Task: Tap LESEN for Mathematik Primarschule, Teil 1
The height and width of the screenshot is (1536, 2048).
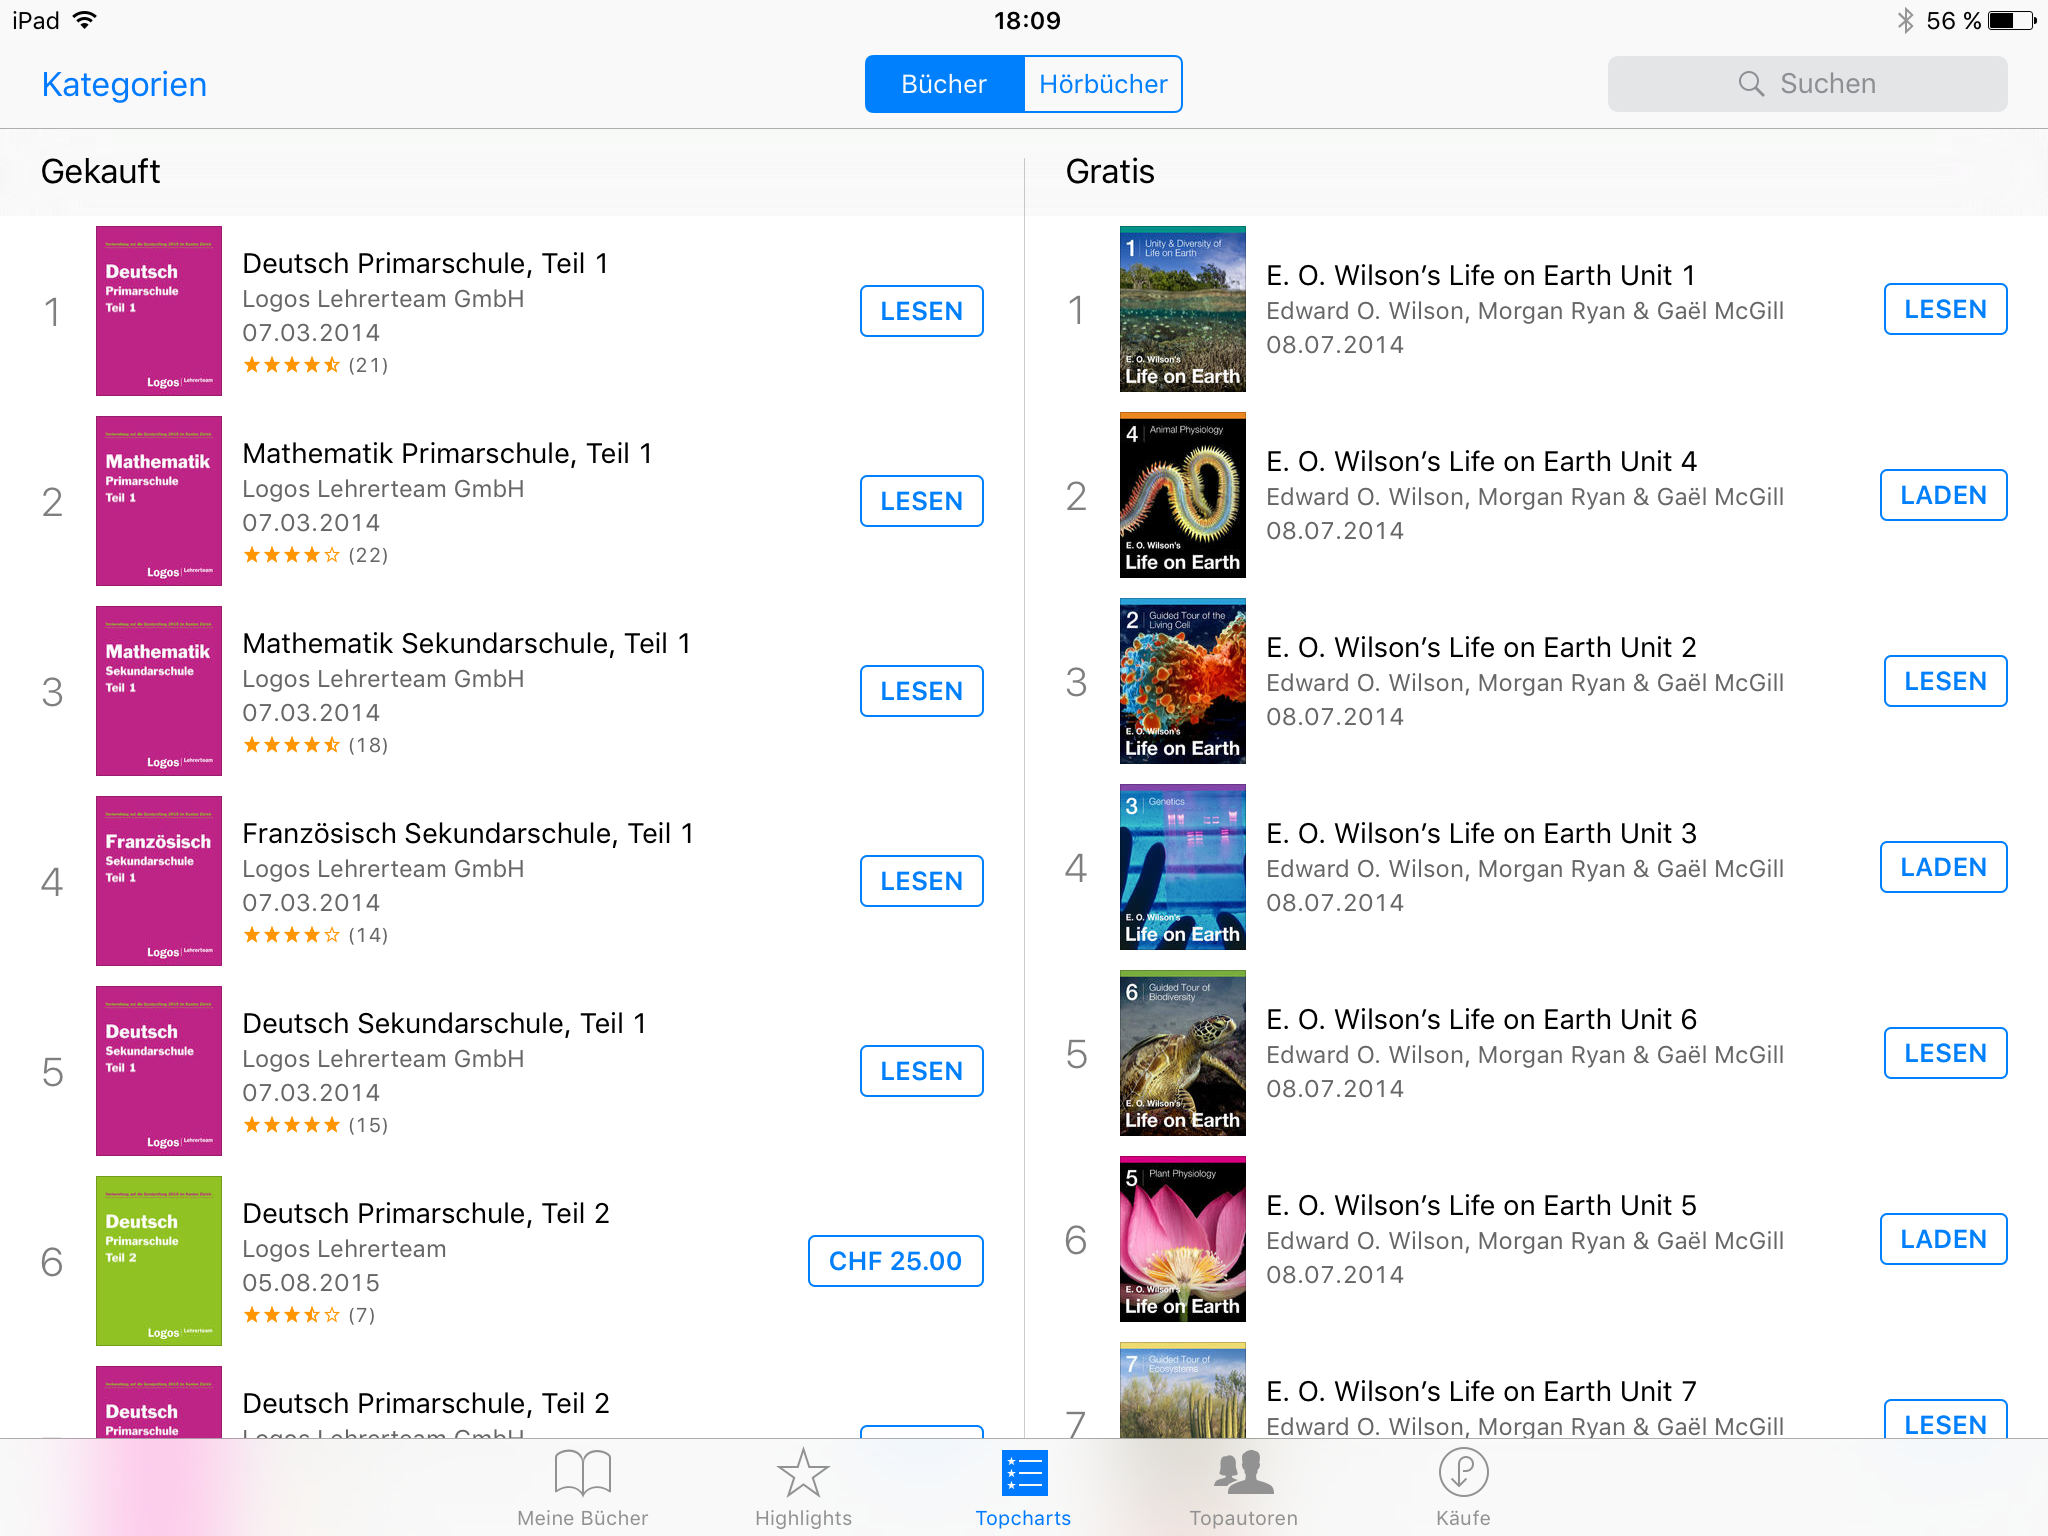Action: click(921, 501)
